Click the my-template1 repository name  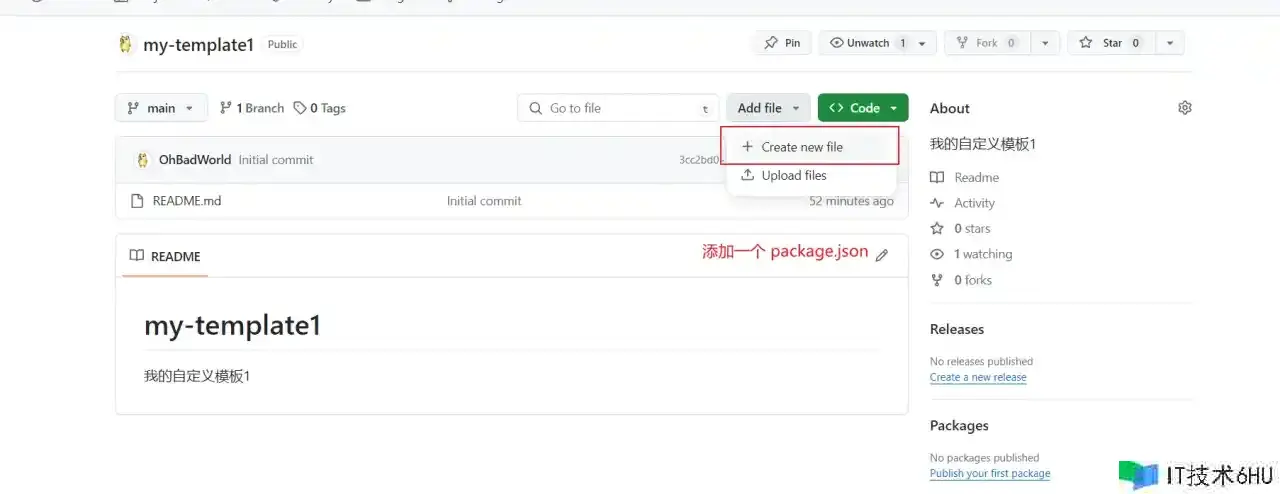199,44
